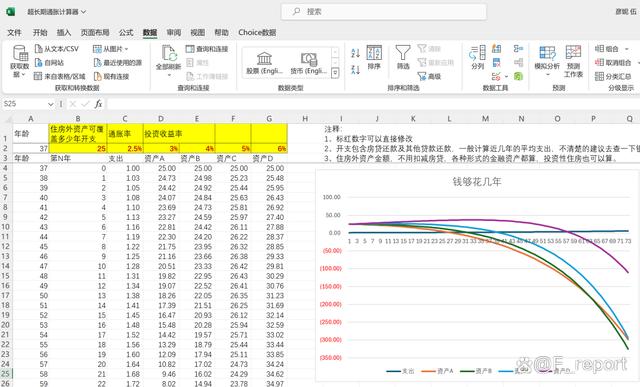Screen dimensions: 640x387
Task: Click the green Manage Data Model icon
Action: [x=518, y=76]
